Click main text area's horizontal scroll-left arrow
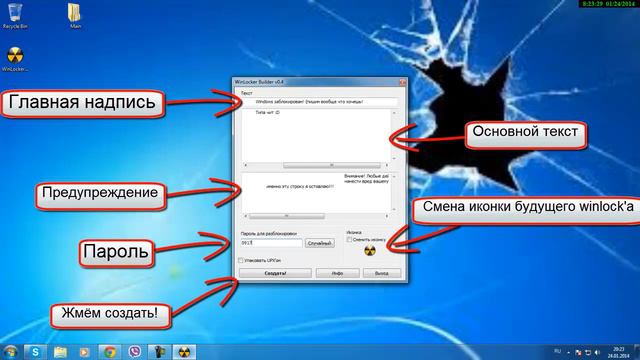This screenshot has height=360, width=640. [245, 165]
